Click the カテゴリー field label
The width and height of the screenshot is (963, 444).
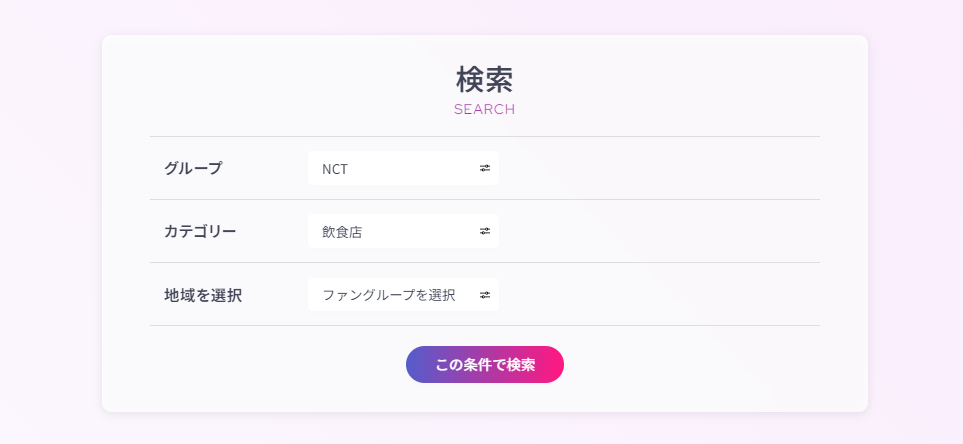click(x=200, y=231)
